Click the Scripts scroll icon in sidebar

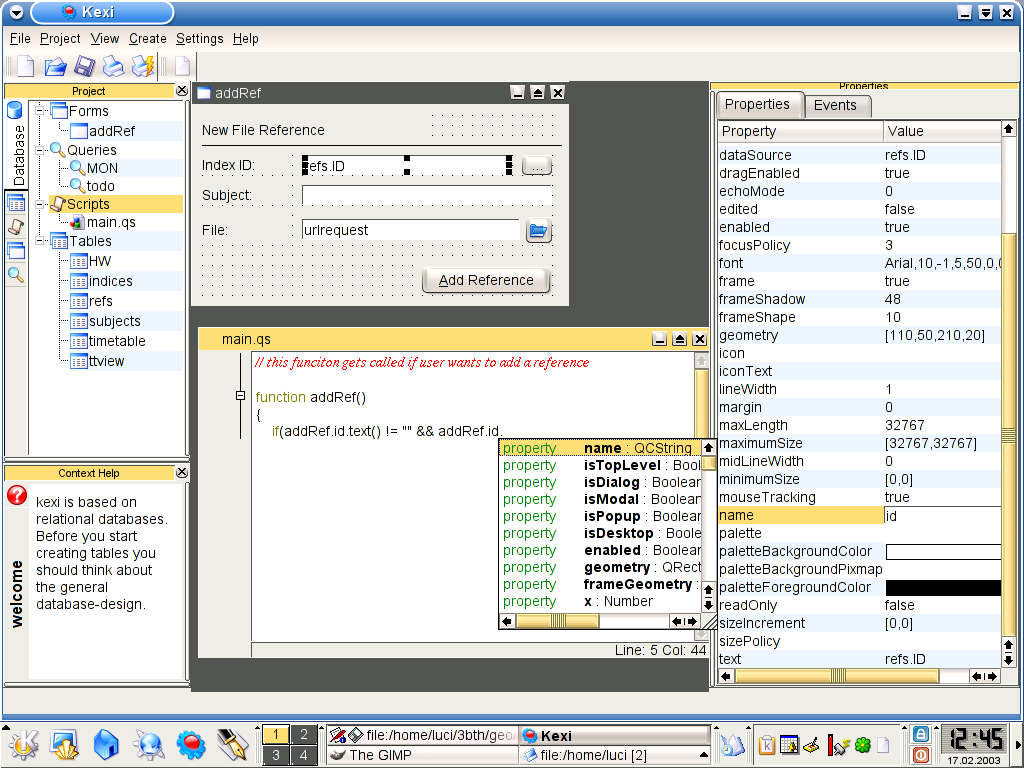pyautogui.click(x=16, y=228)
